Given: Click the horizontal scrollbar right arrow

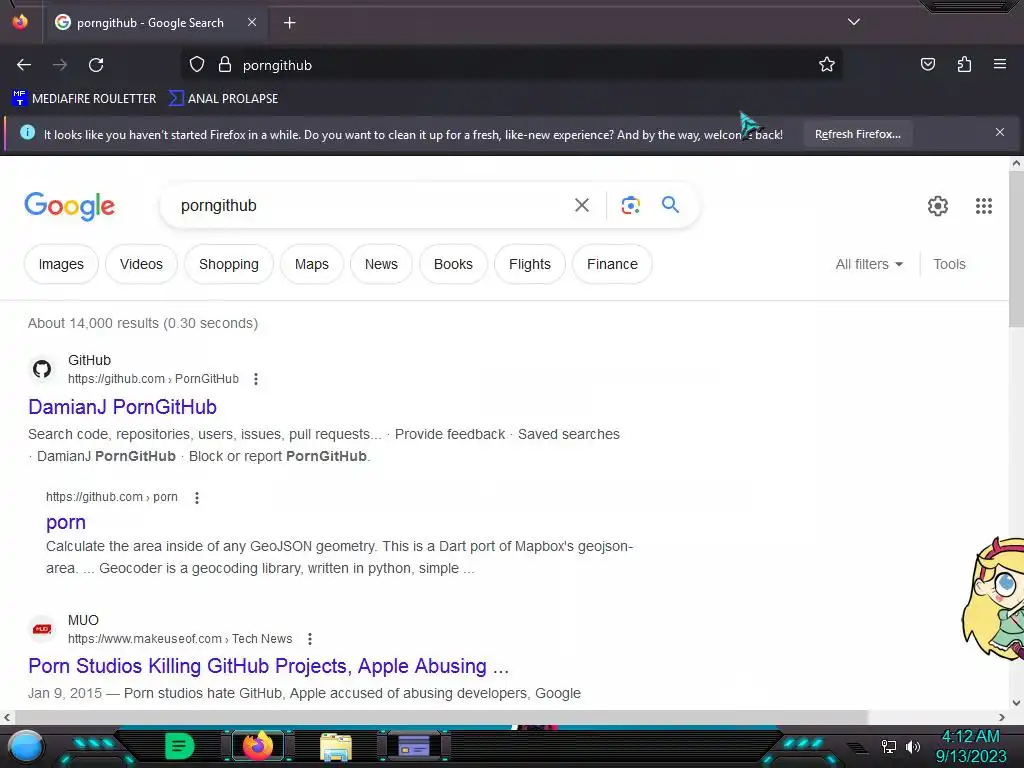Looking at the screenshot, I should tap(1002, 717).
